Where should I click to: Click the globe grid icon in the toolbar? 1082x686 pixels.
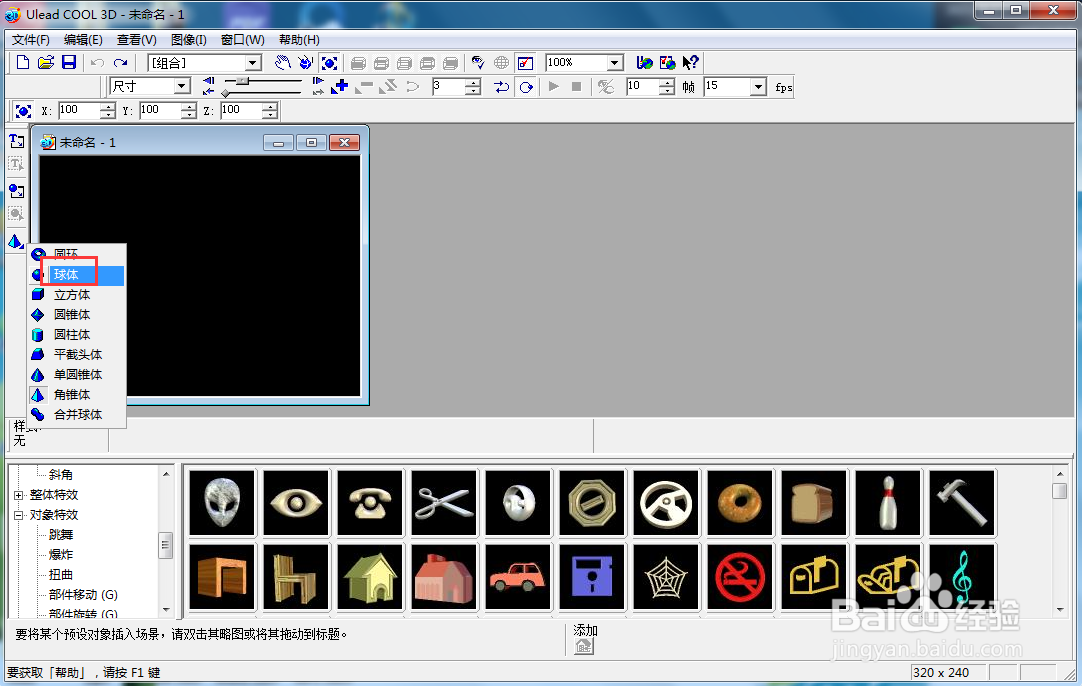[502, 63]
